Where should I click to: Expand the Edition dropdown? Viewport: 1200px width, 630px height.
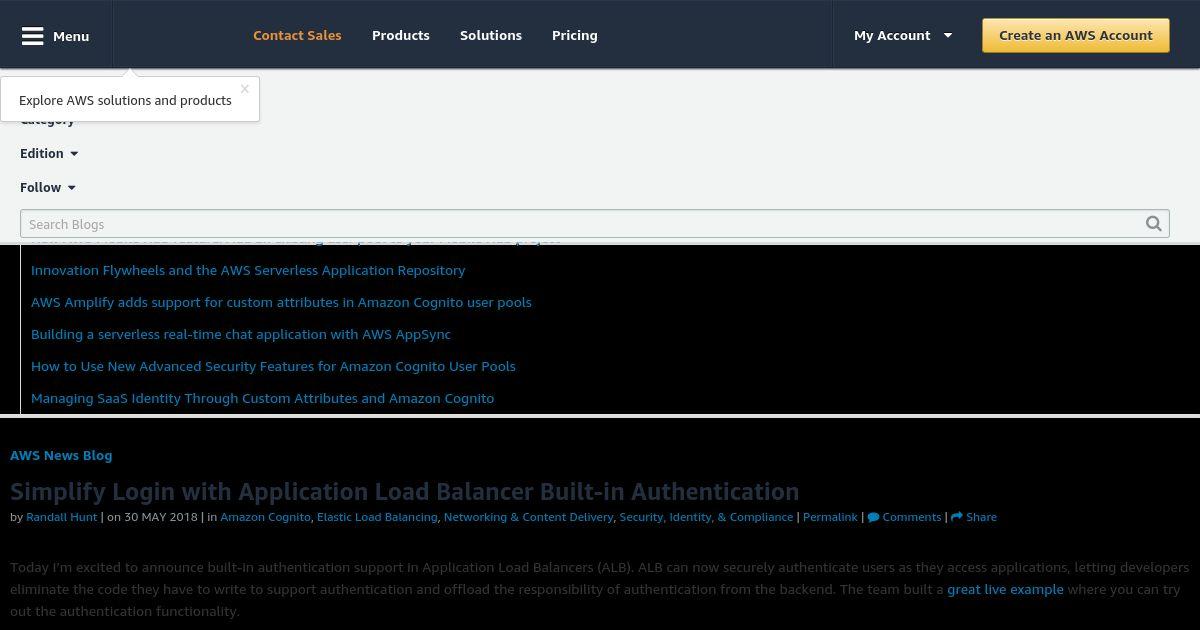(49, 153)
